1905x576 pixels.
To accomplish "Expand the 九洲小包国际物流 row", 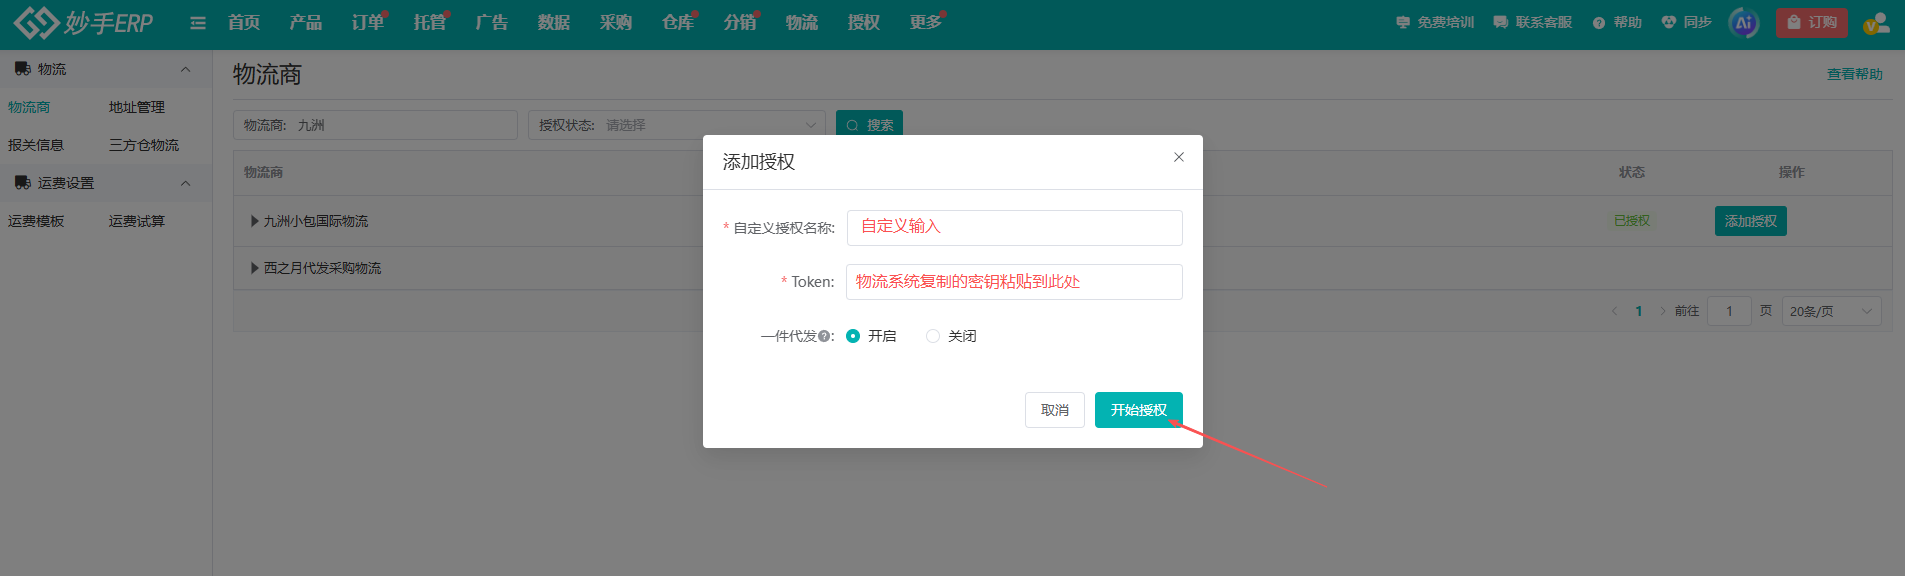I will tap(255, 221).
